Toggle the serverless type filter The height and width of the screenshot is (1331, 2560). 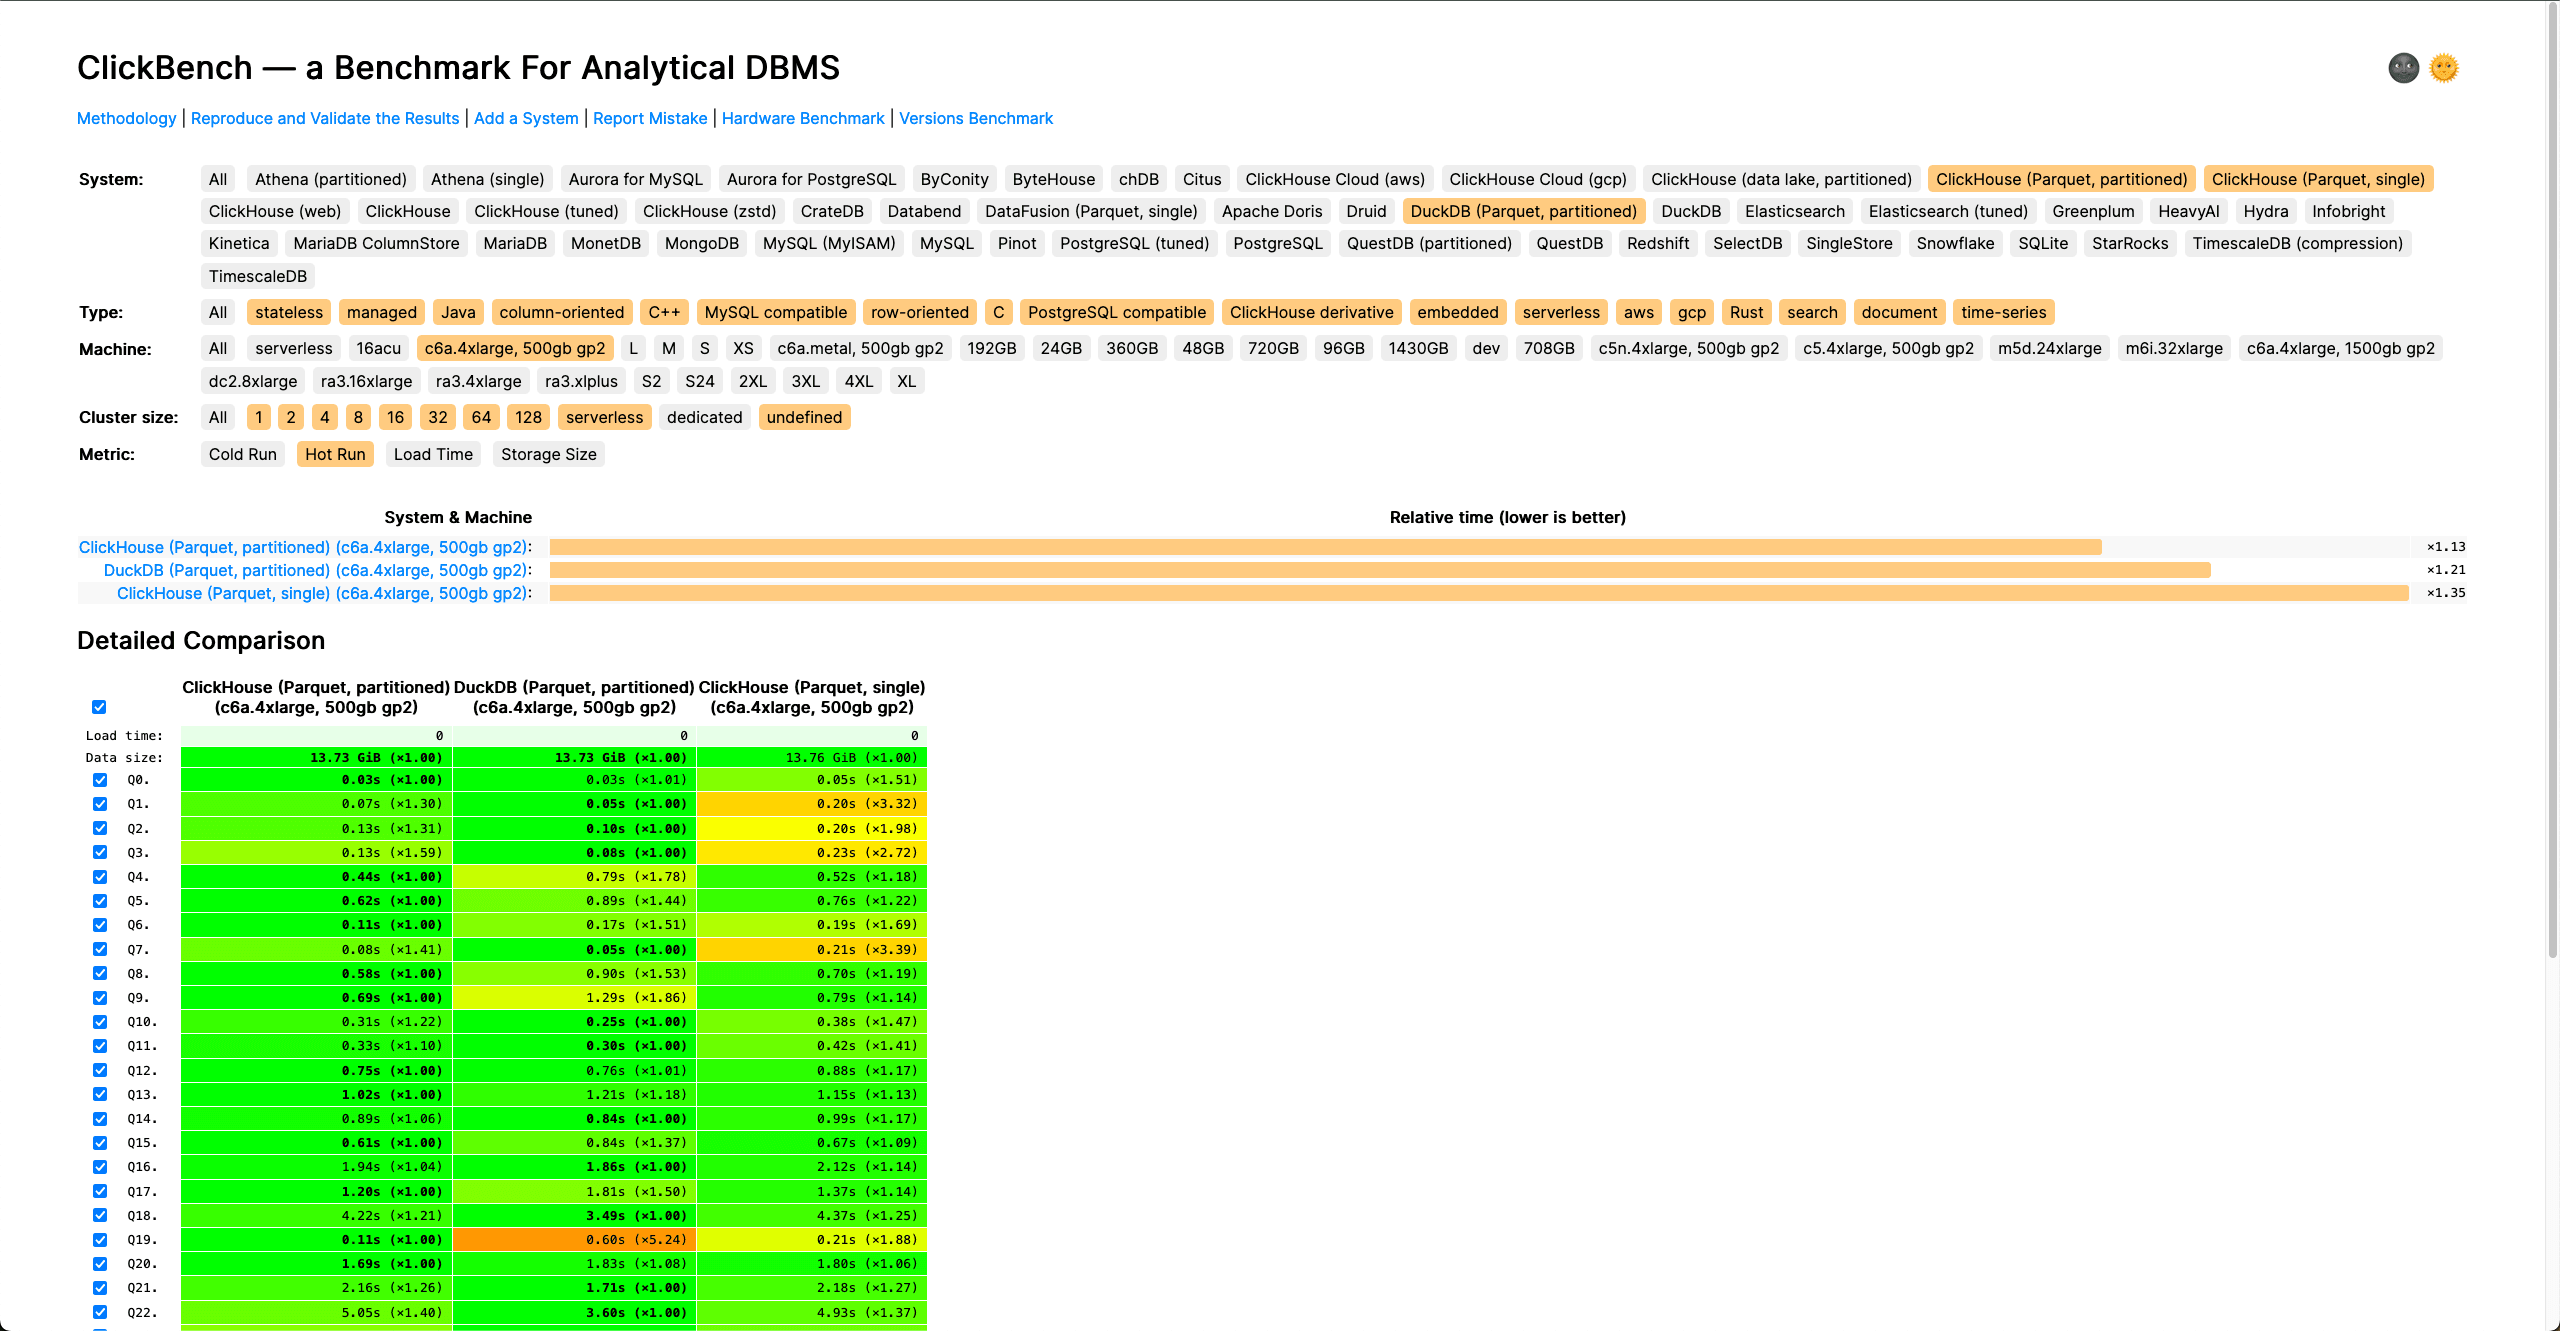point(1560,312)
